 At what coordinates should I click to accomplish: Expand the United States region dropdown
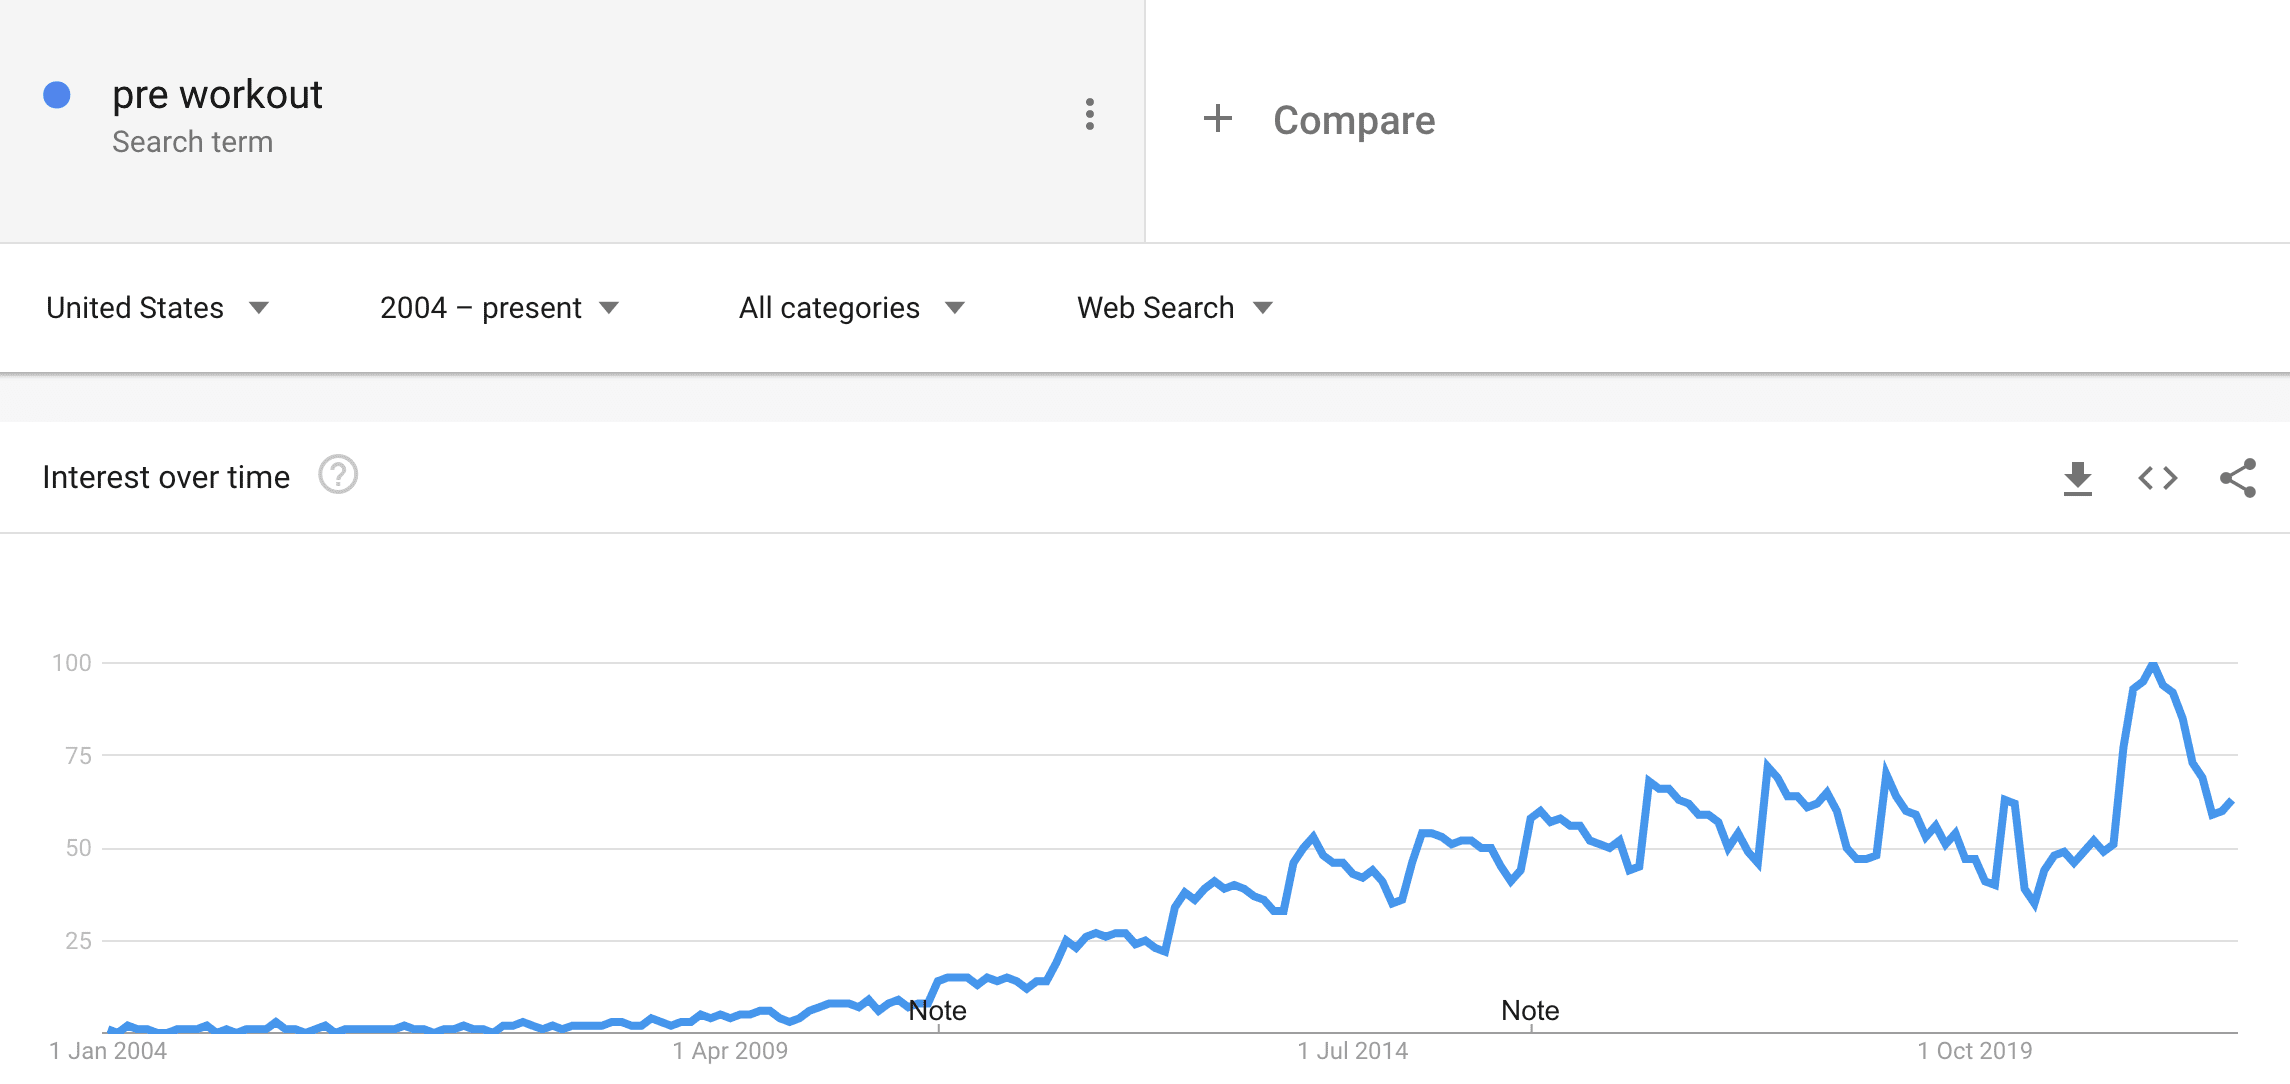click(158, 308)
